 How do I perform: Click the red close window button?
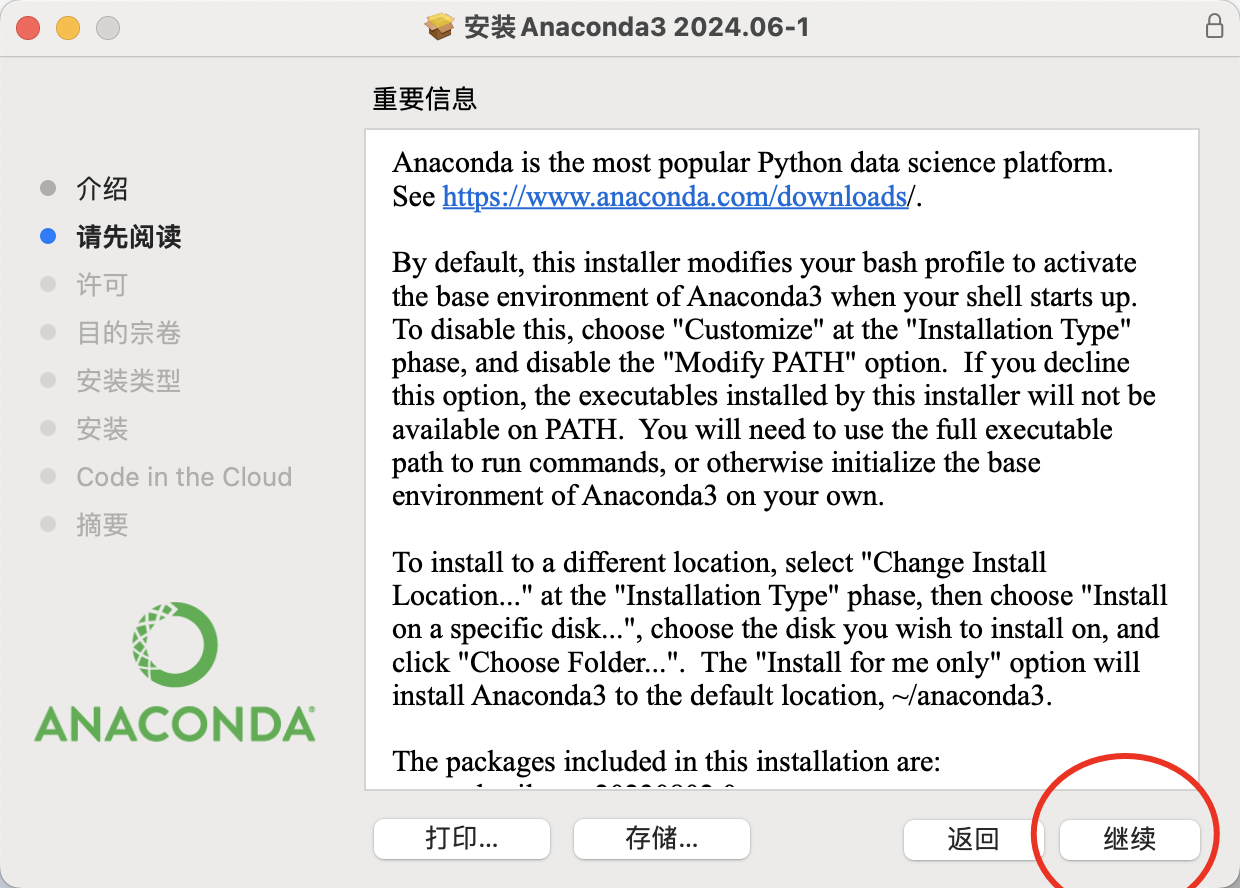pos(28,28)
